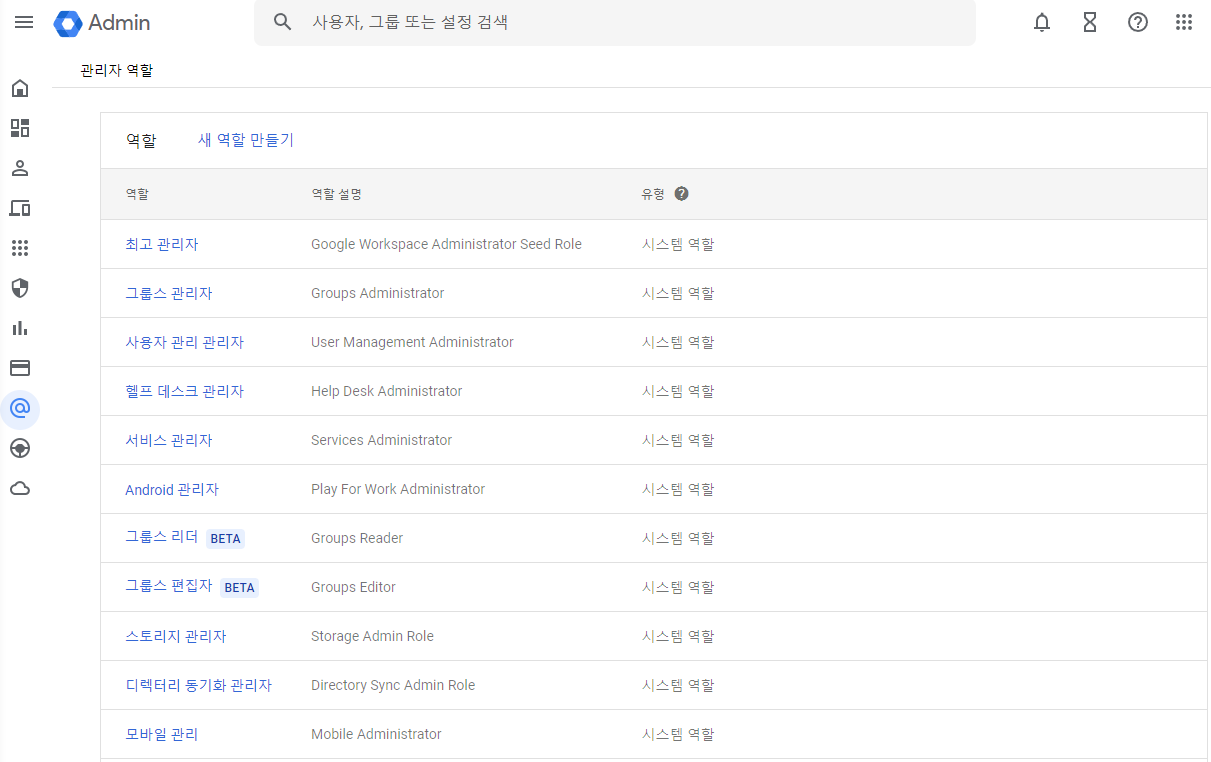This screenshot has width=1211, height=762.
Task: Open the help question mark icon
Action: click(x=1138, y=22)
